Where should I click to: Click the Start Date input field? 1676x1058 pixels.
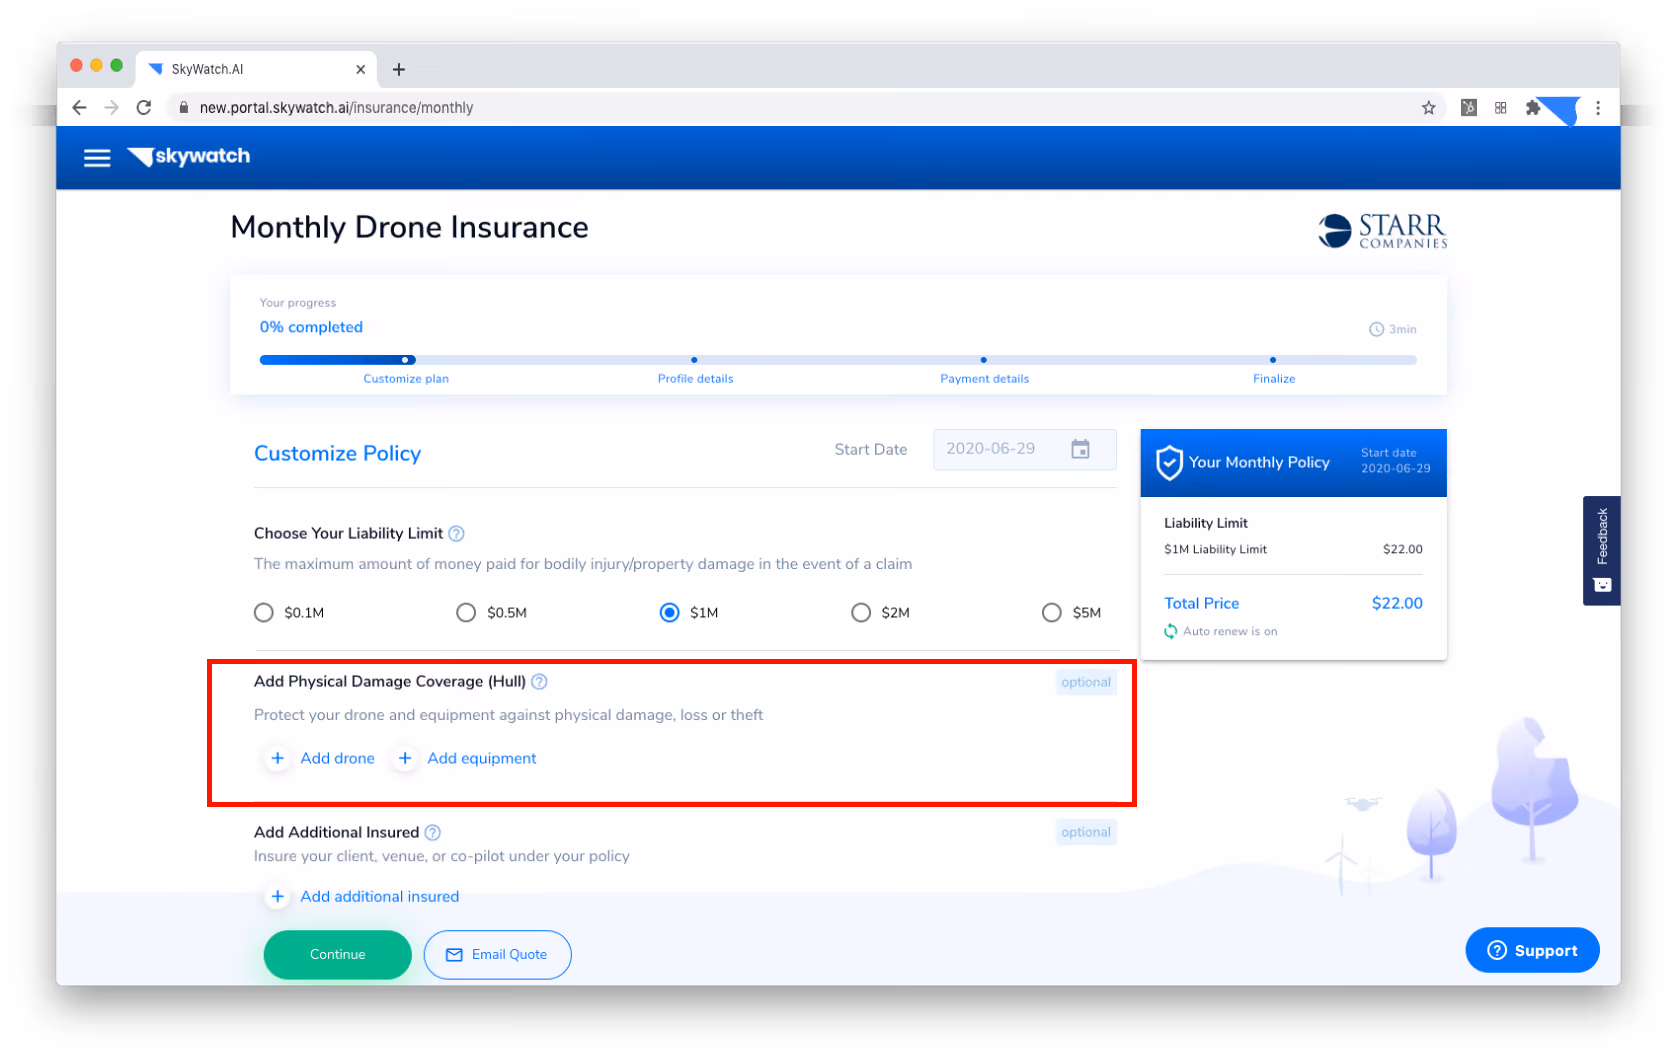[1025, 449]
